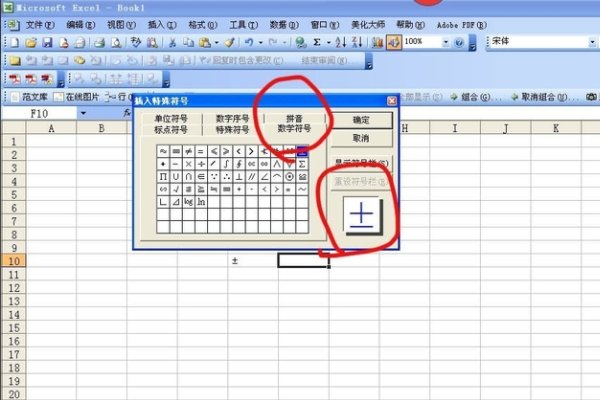
Task: Pick the ln symbol in grid
Action: pos(201,202)
